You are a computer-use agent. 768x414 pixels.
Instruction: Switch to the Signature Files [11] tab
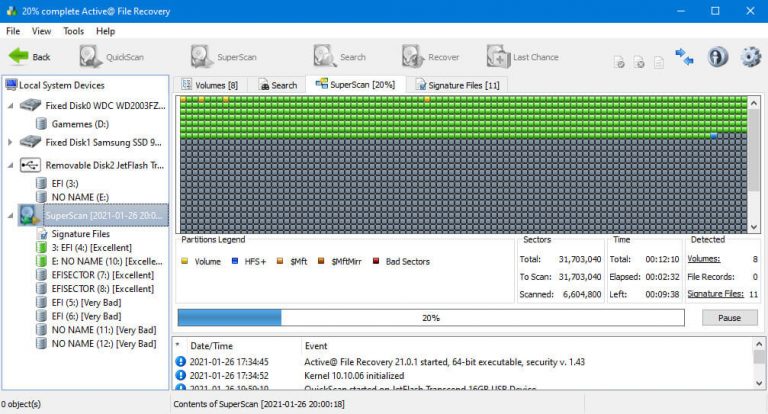(456, 85)
